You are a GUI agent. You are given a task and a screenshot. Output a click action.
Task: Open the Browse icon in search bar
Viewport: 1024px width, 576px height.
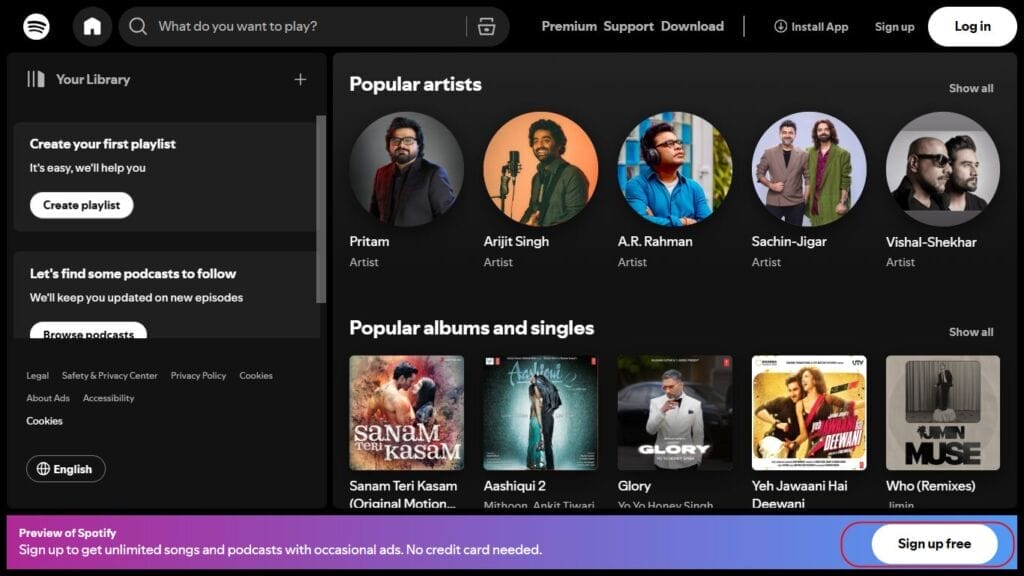(487, 26)
